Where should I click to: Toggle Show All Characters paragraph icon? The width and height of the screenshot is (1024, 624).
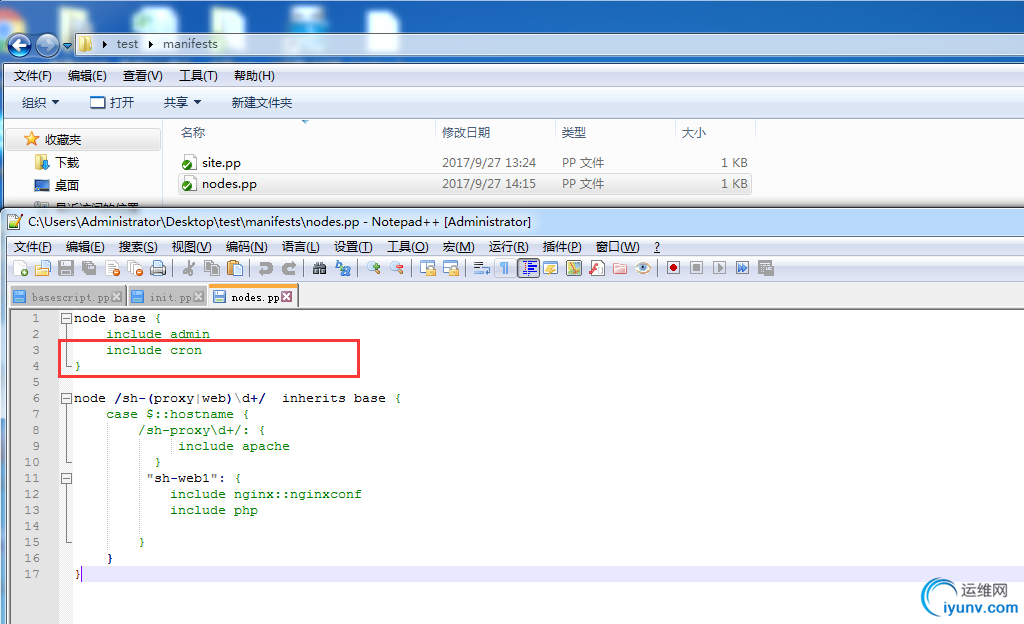coord(504,268)
